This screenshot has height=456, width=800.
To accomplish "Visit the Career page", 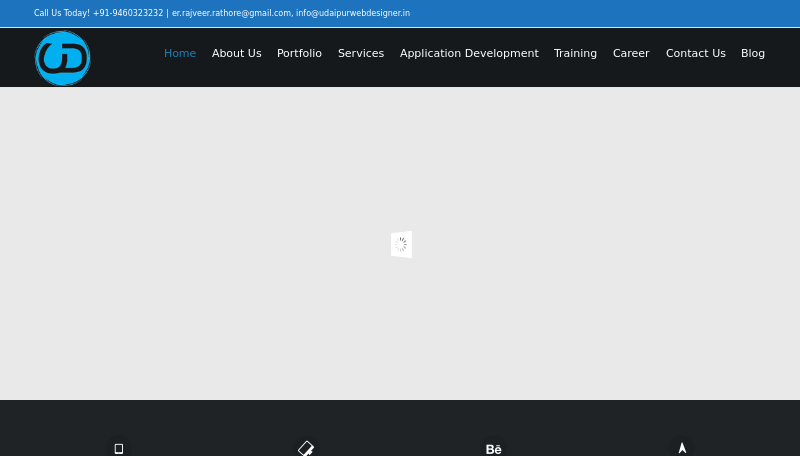I will pos(631,53).
